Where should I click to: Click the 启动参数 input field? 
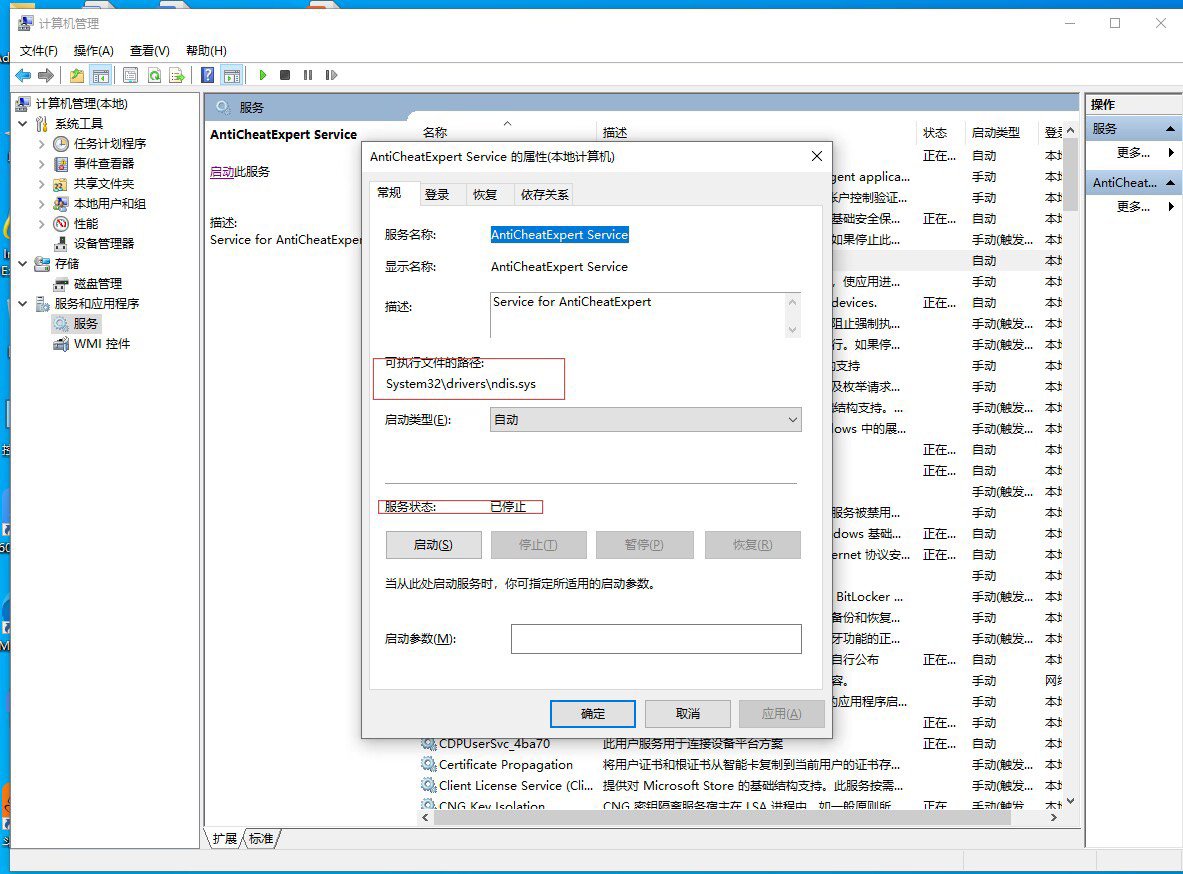[x=656, y=639]
